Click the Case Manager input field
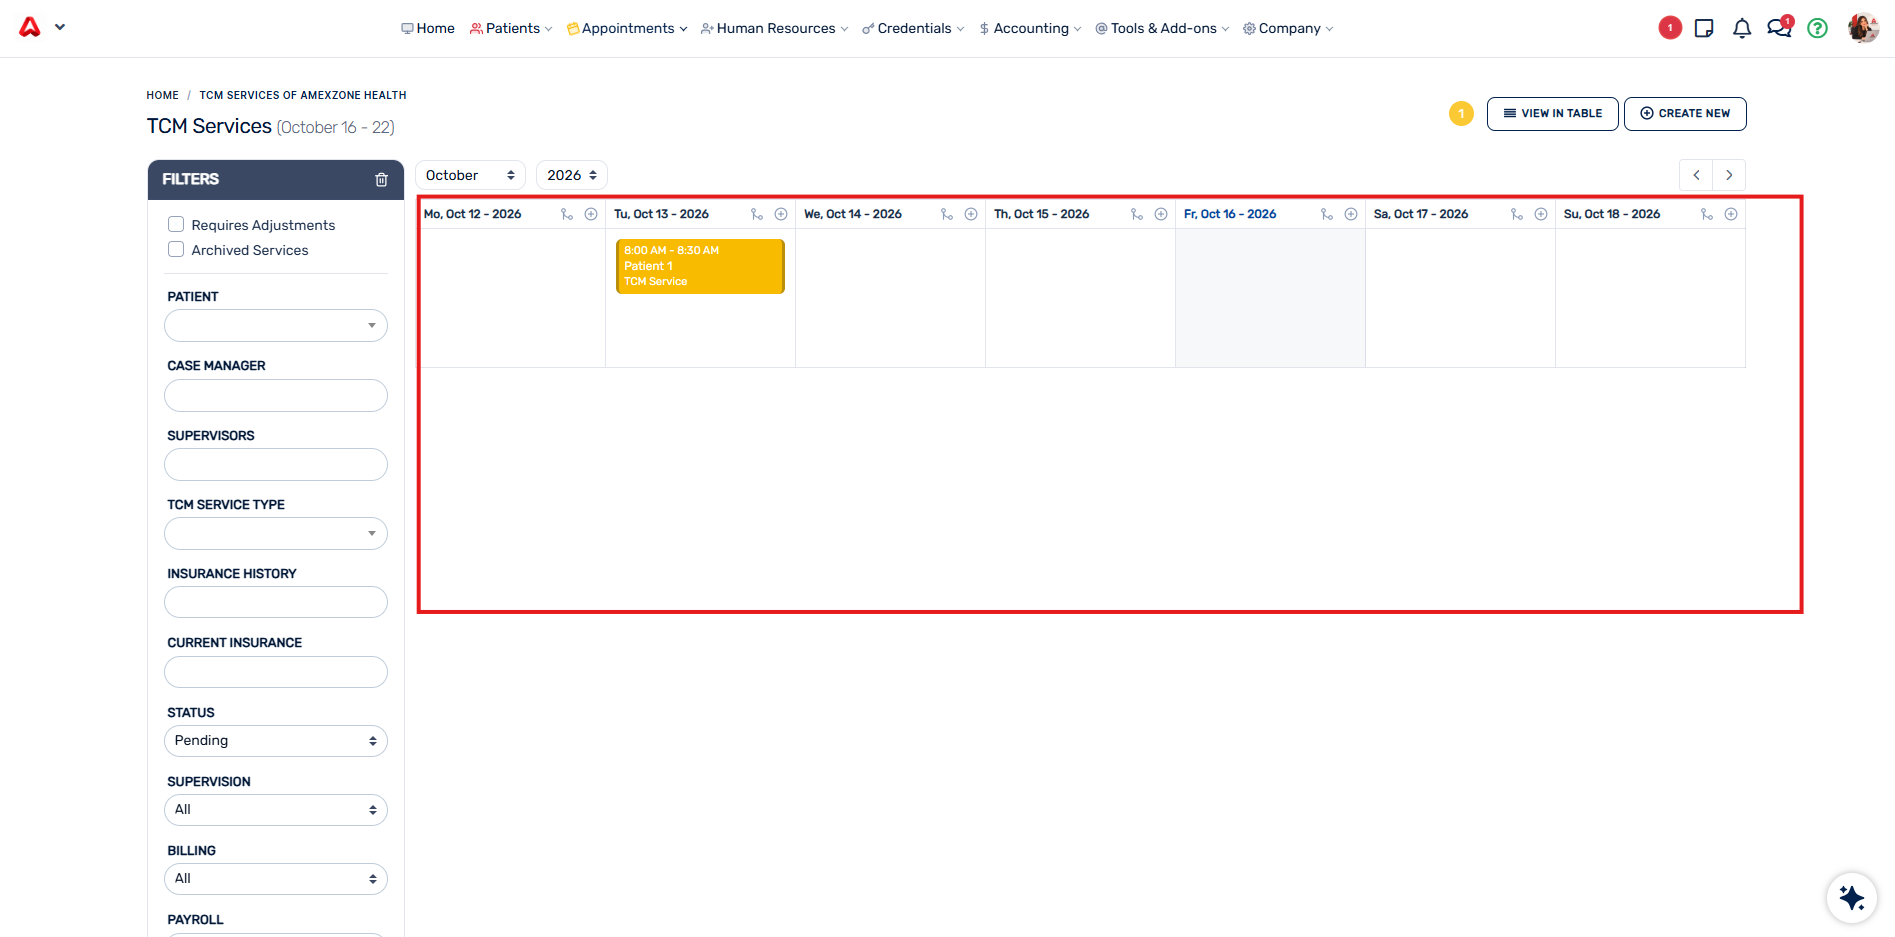This screenshot has height=937, width=1895. pyautogui.click(x=276, y=395)
